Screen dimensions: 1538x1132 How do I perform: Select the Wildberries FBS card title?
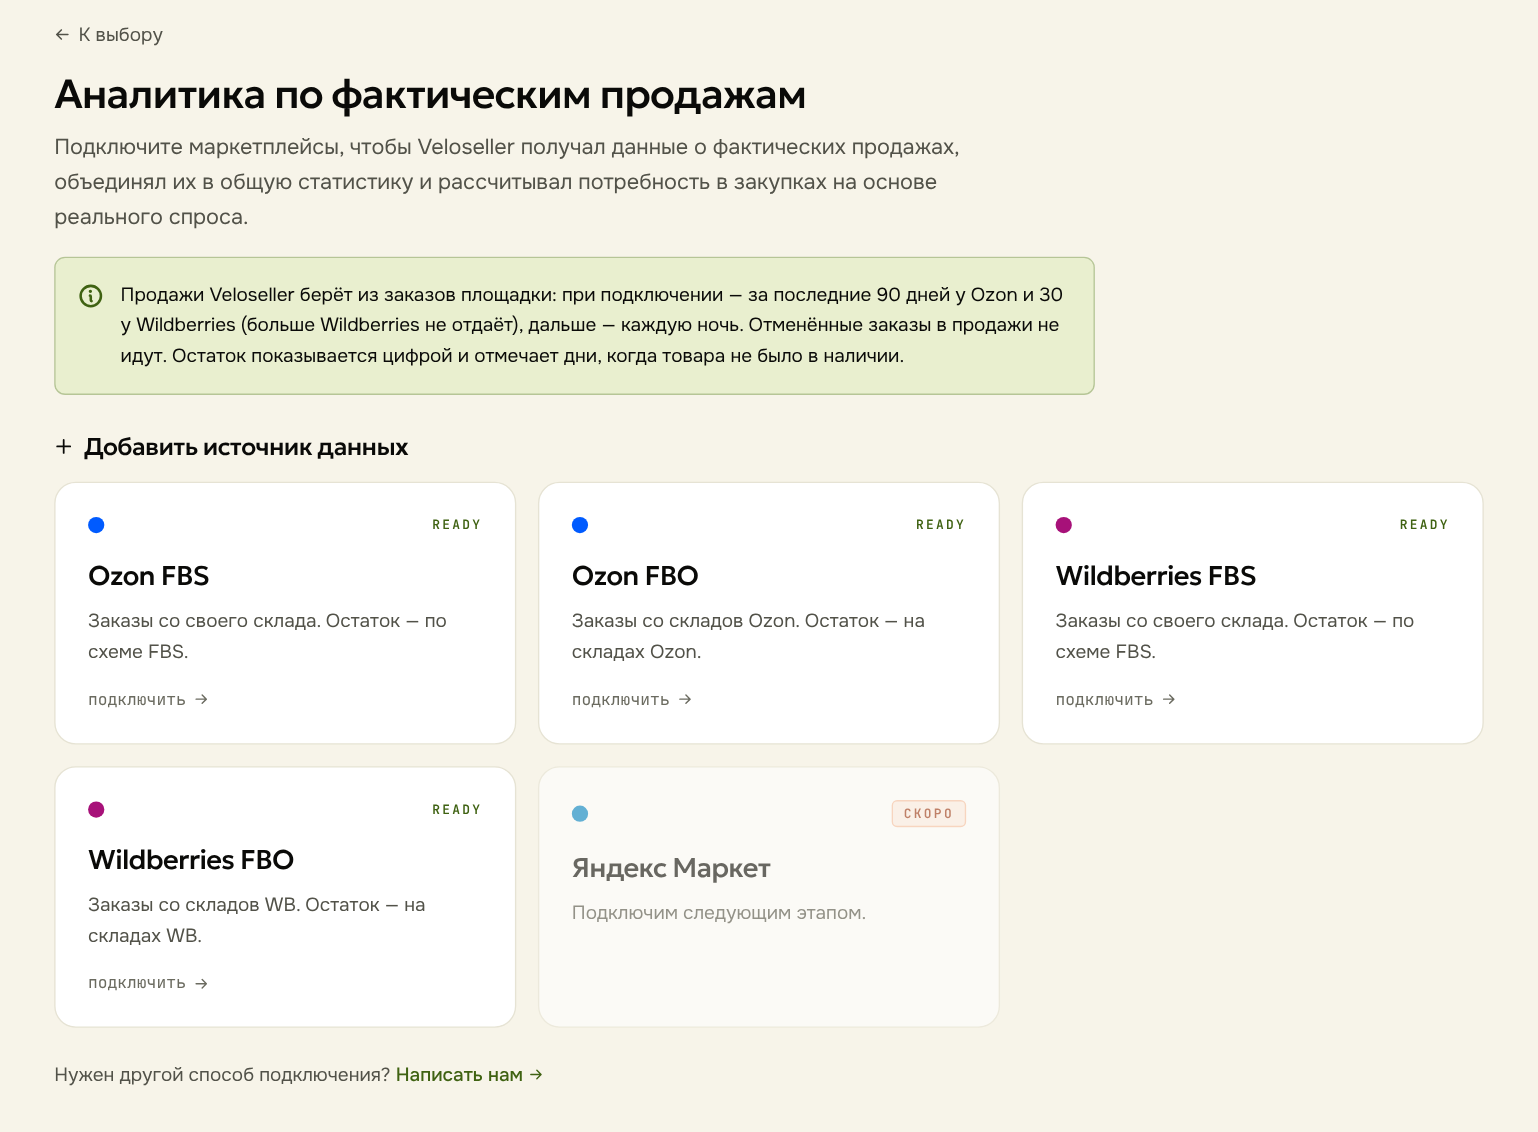tap(1156, 576)
